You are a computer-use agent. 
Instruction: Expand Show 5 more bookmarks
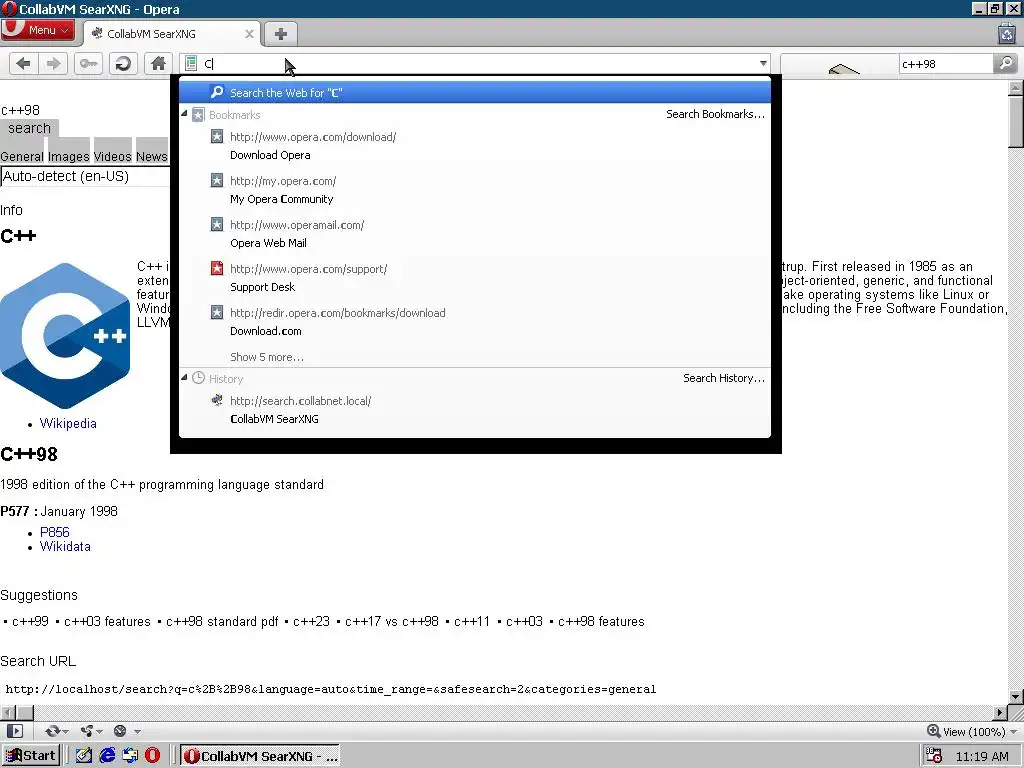coord(266,357)
